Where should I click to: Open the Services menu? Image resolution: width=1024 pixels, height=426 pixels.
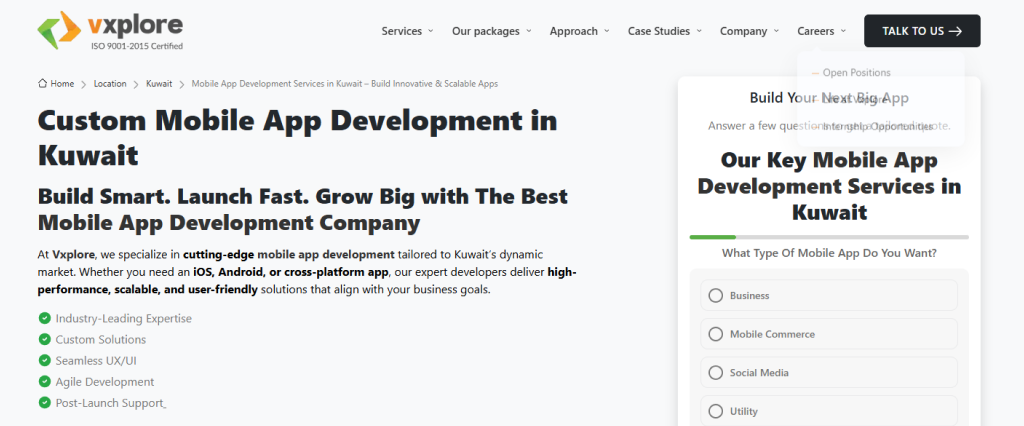402,31
